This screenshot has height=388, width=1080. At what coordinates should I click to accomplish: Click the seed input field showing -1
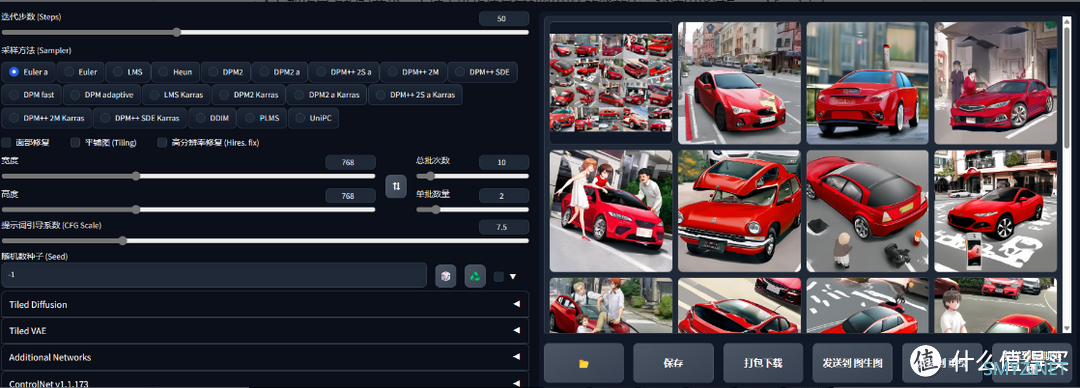214,275
